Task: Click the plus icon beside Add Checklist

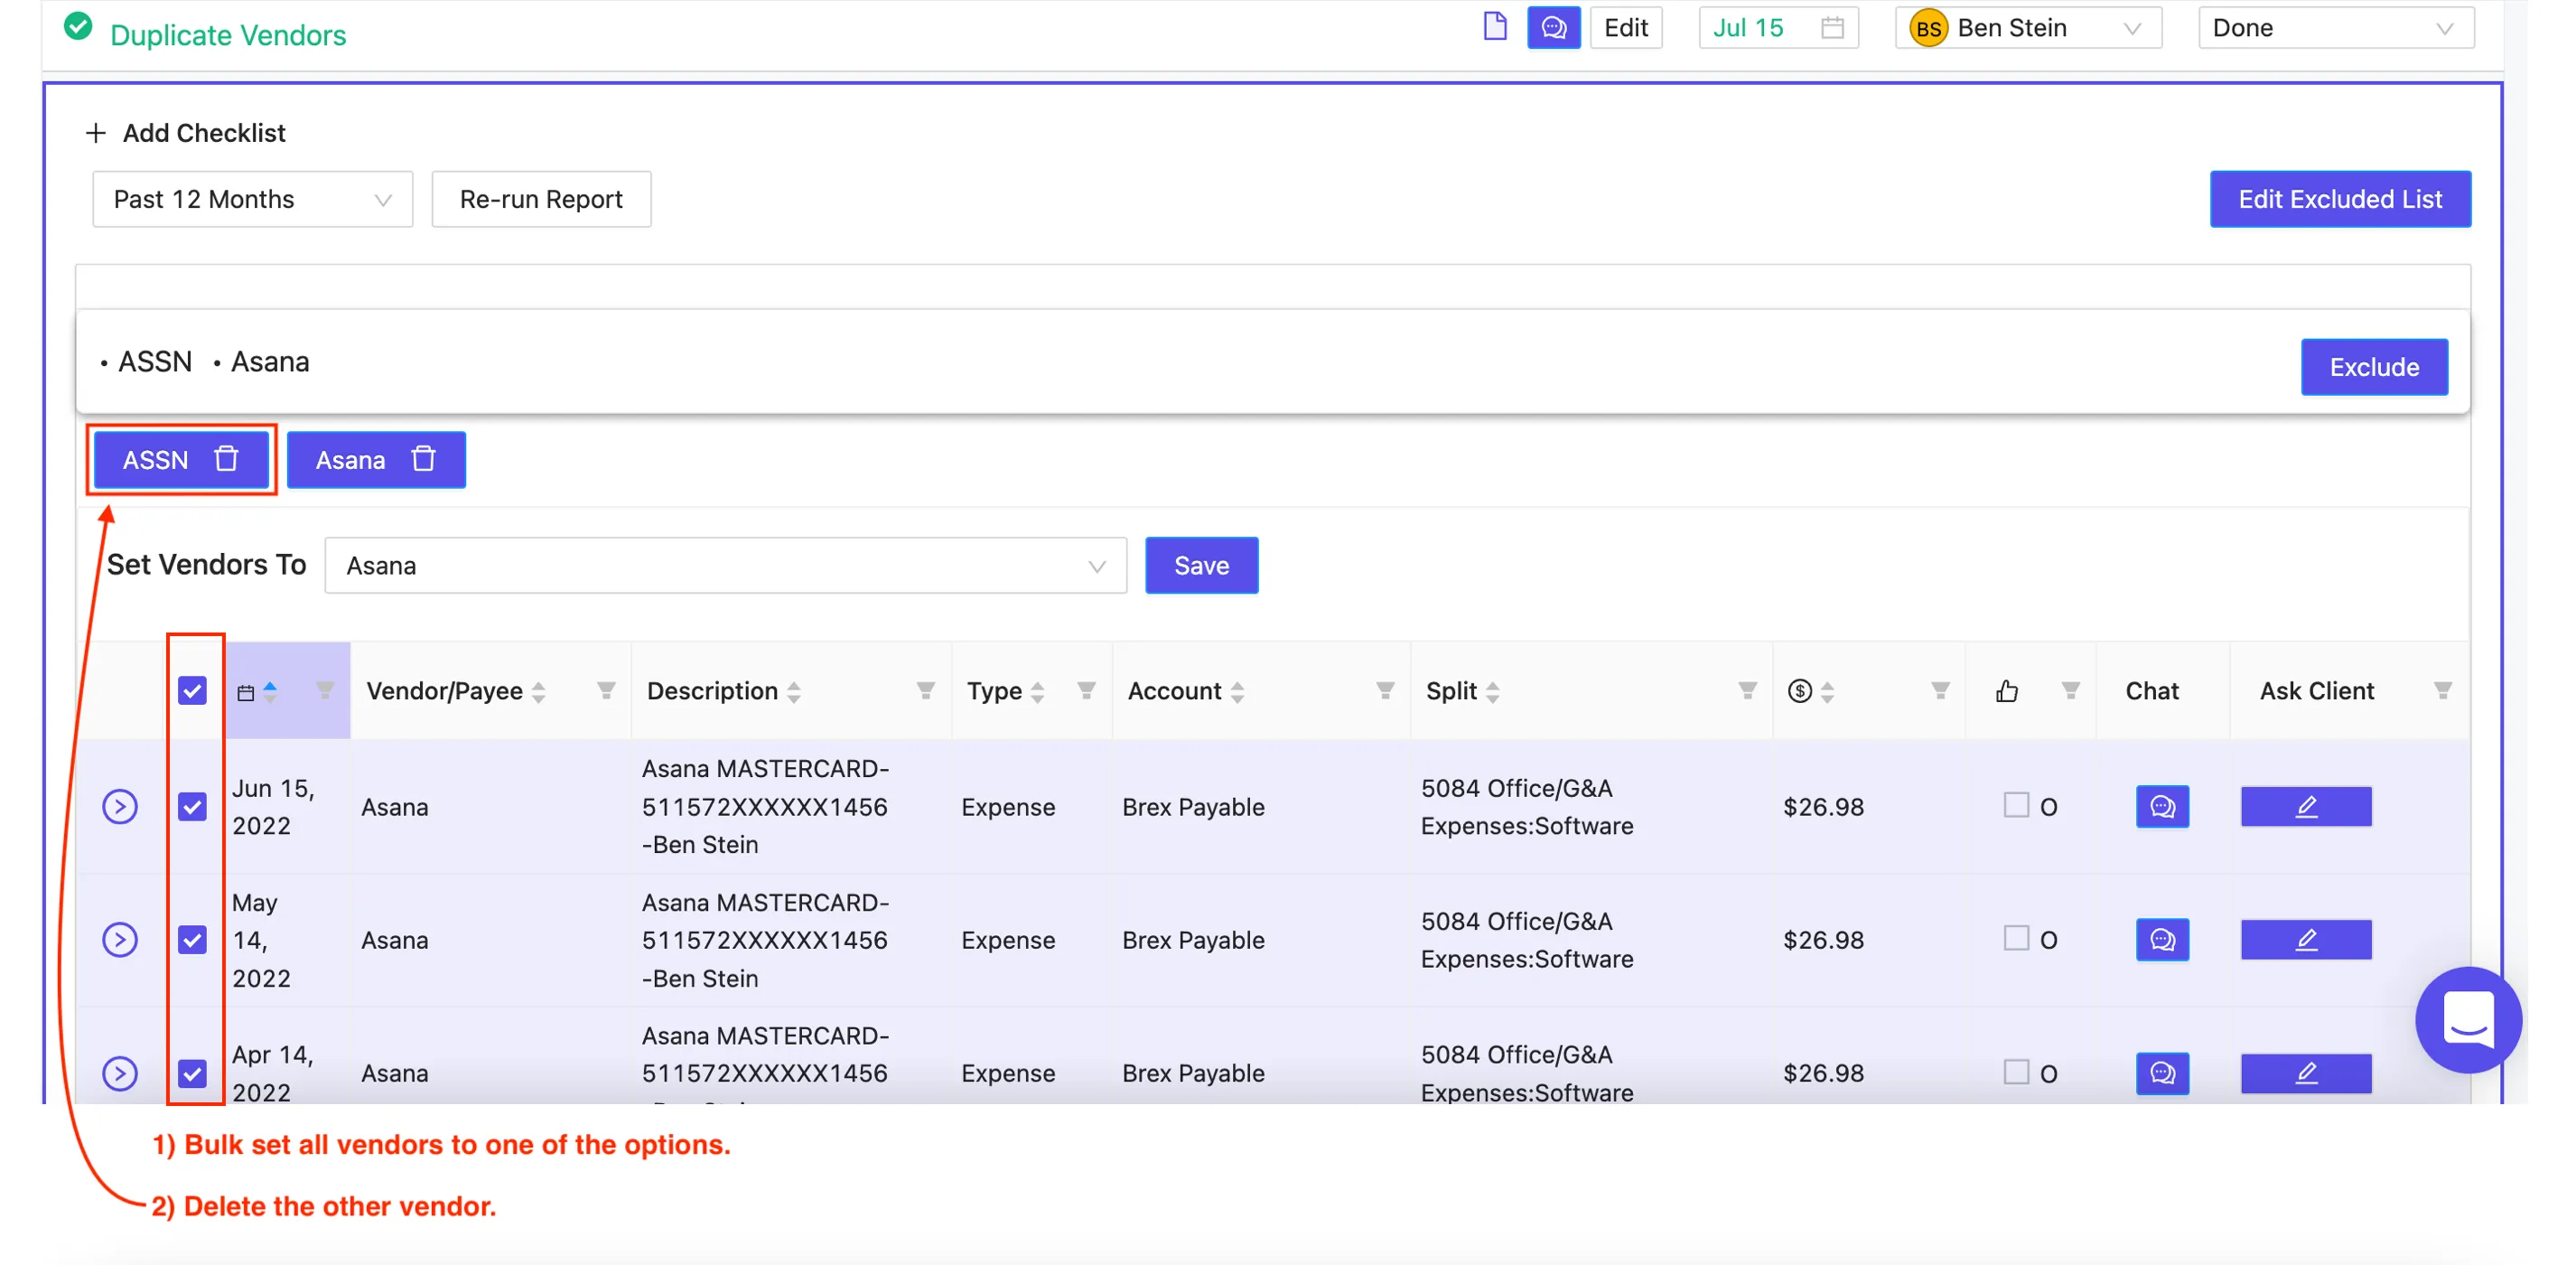Action: click(x=96, y=133)
